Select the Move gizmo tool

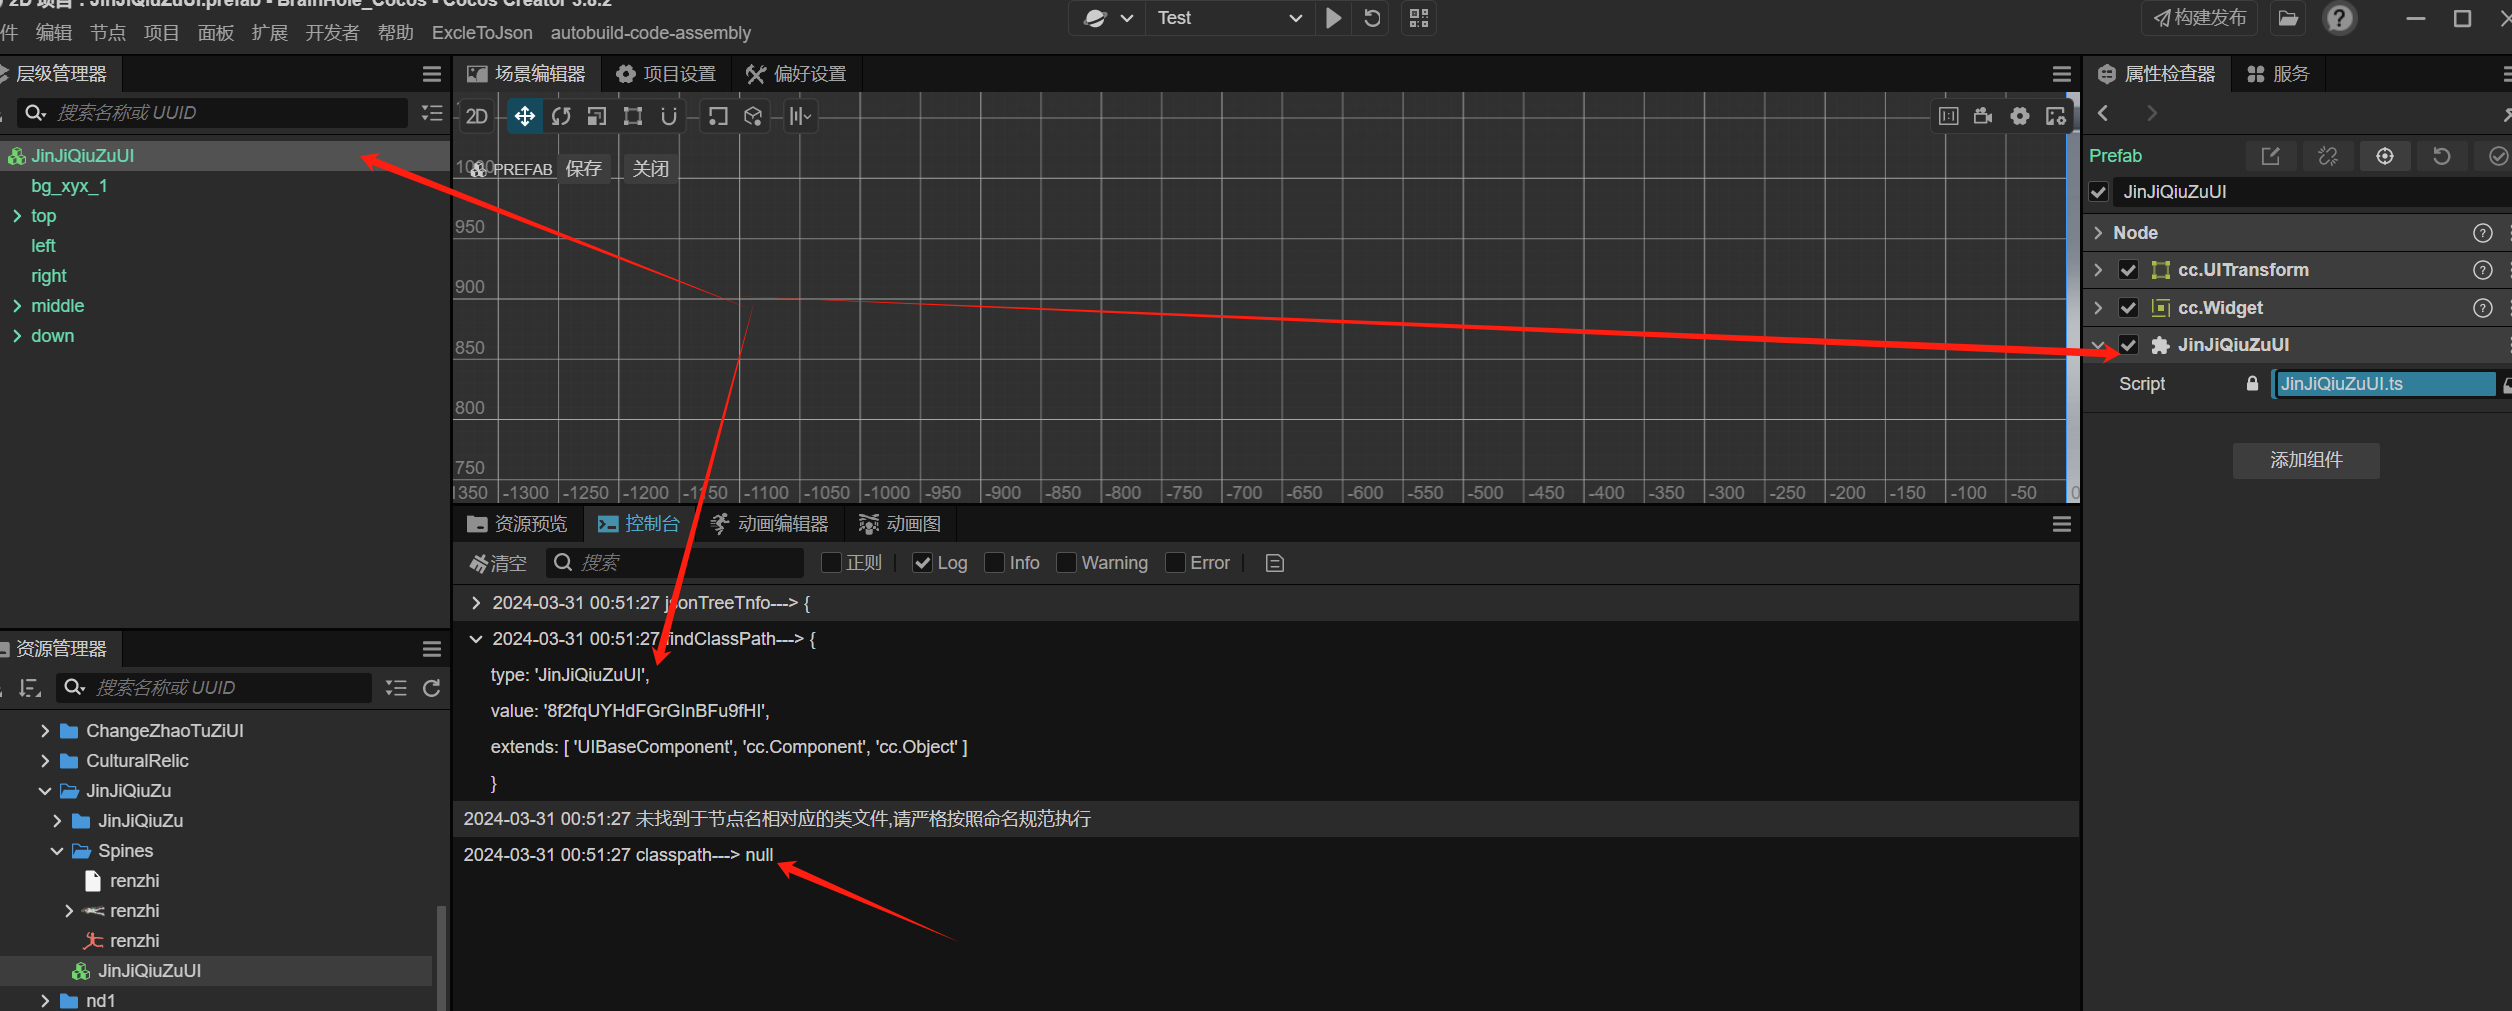pyautogui.click(x=525, y=116)
